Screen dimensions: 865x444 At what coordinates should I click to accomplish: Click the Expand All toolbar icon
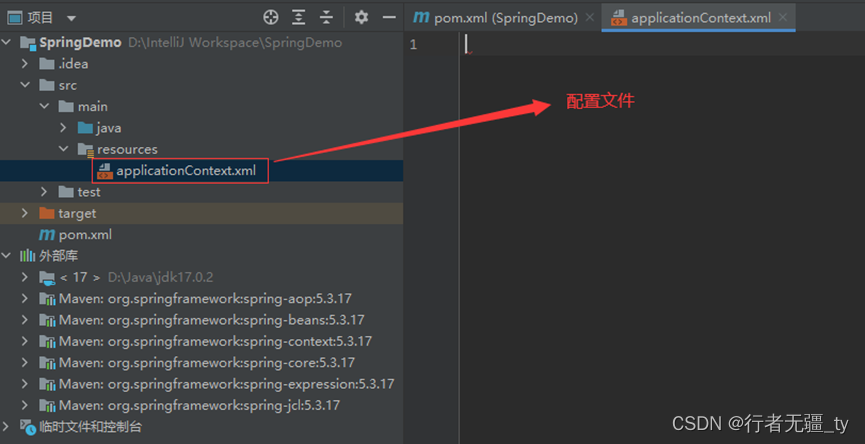[x=298, y=18]
